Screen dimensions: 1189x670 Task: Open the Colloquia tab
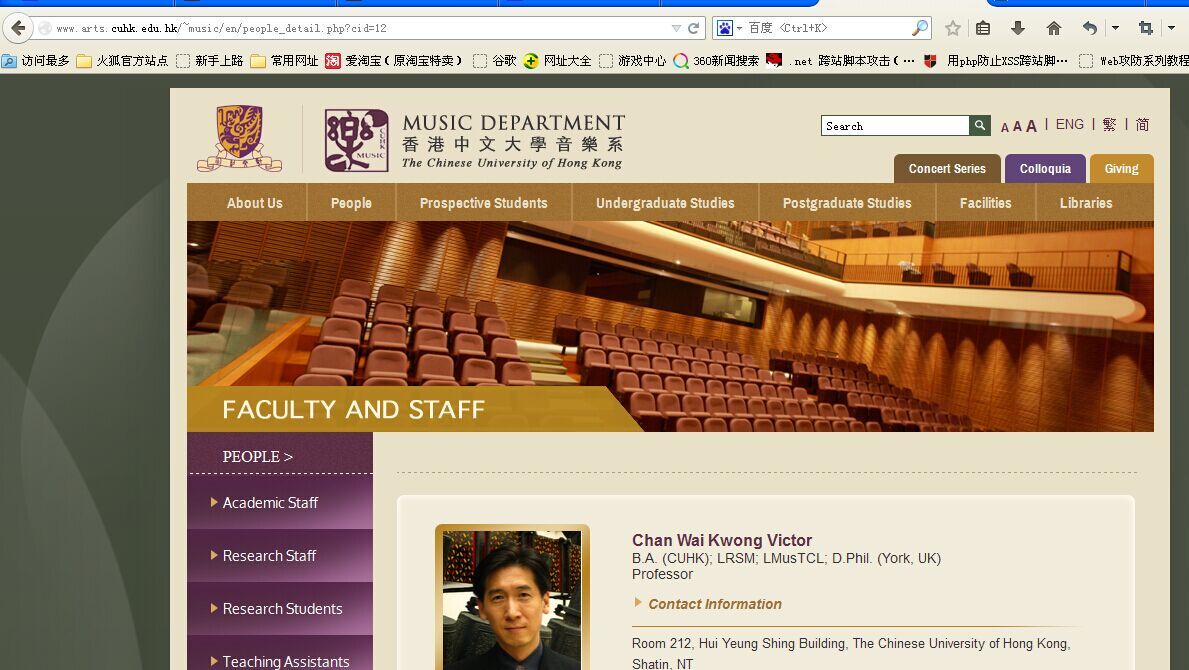1045,169
